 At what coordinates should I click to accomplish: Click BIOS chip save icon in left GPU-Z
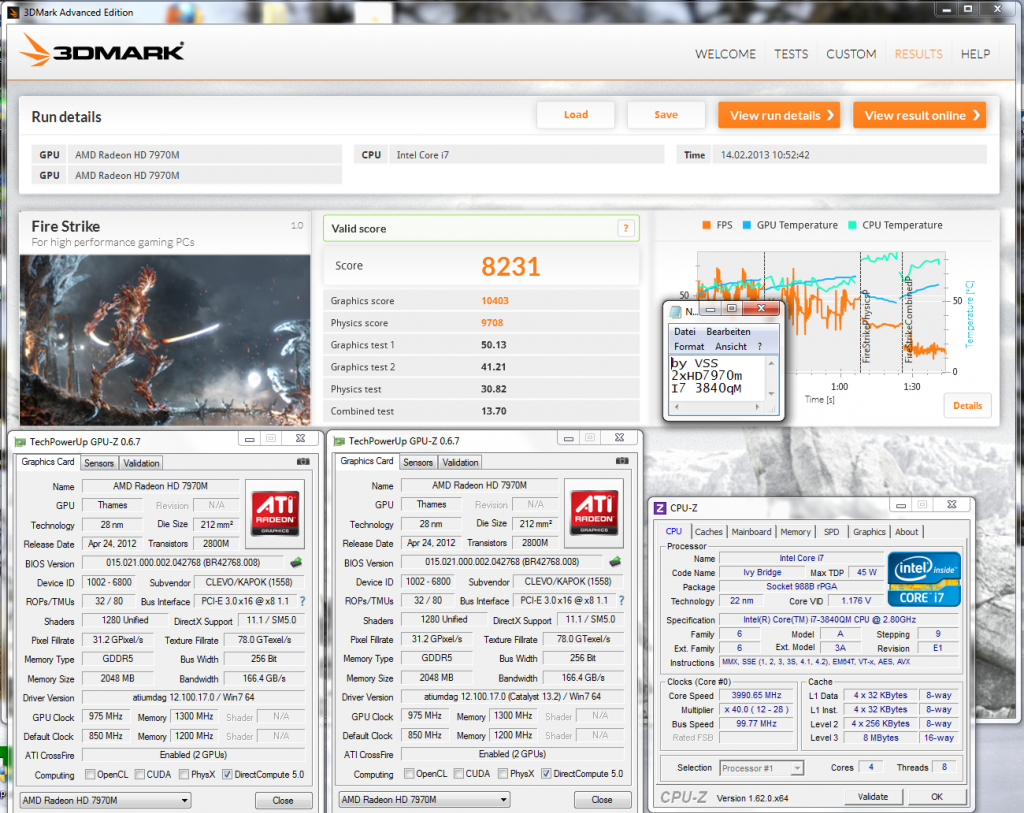[296, 562]
